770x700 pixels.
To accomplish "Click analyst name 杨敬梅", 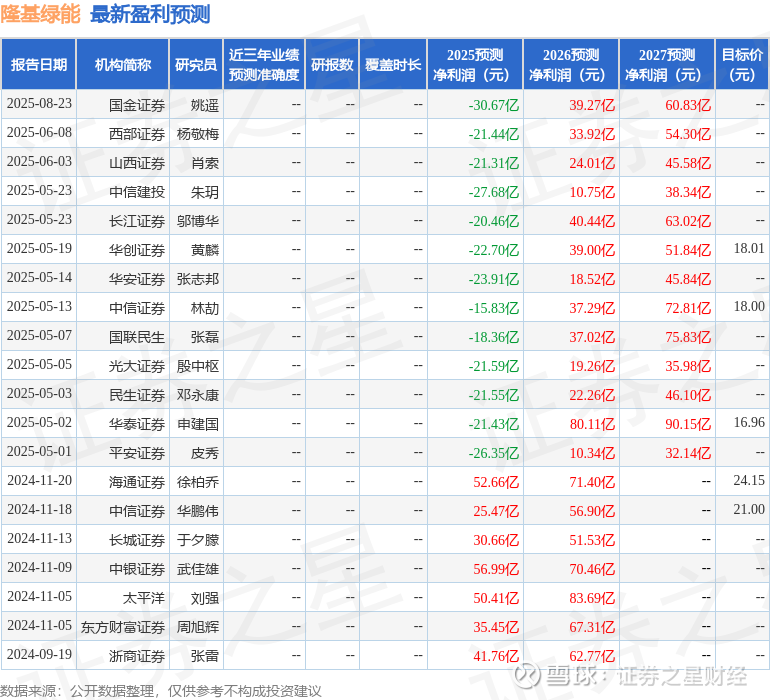I will point(198,134).
